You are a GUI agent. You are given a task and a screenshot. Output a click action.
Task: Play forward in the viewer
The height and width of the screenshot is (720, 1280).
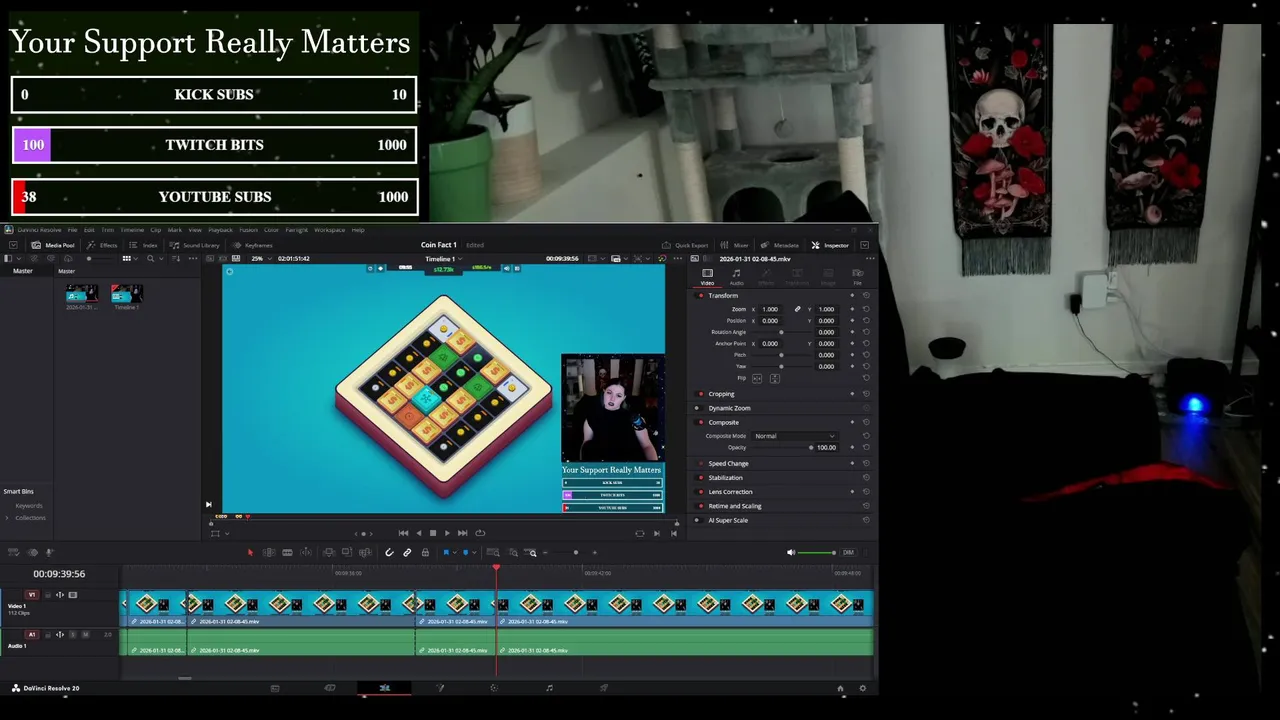tap(447, 533)
